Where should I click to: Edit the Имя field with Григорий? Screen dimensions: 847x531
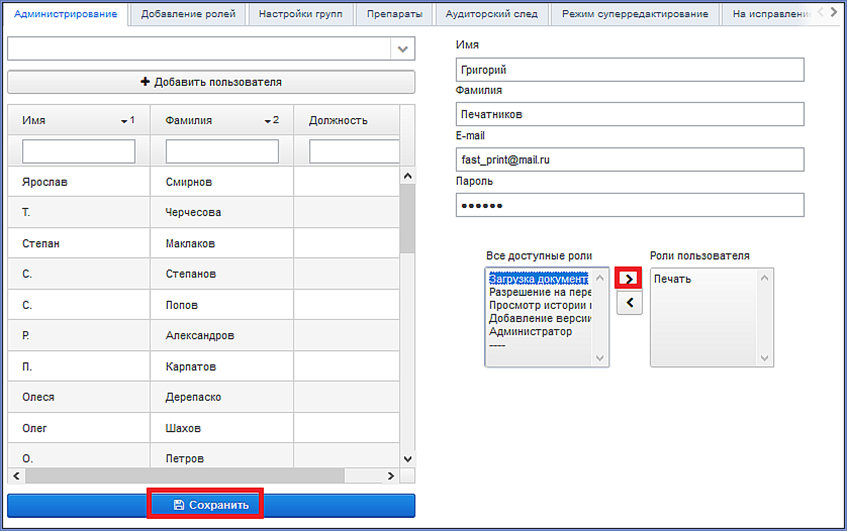coord(630,70)
